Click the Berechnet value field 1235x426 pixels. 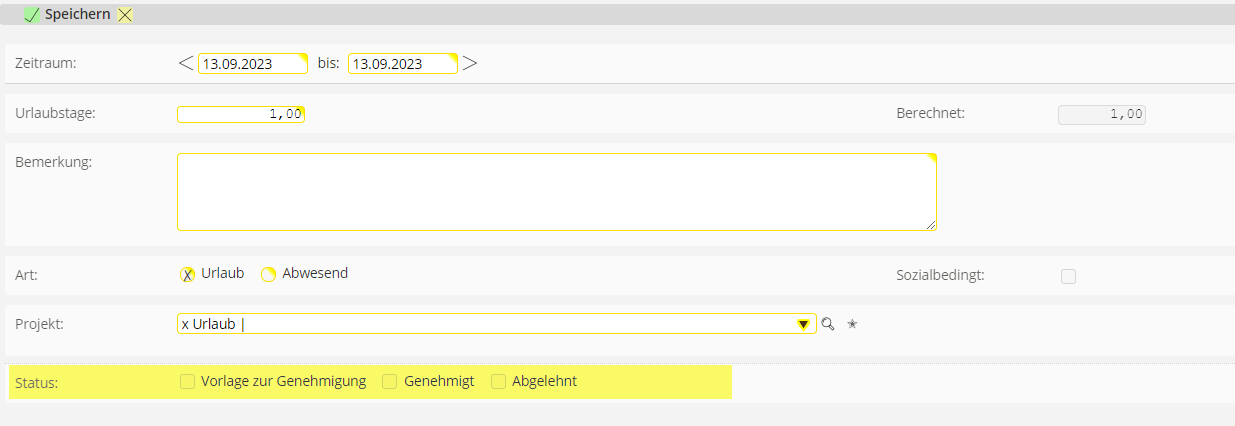coord(1101,114)
